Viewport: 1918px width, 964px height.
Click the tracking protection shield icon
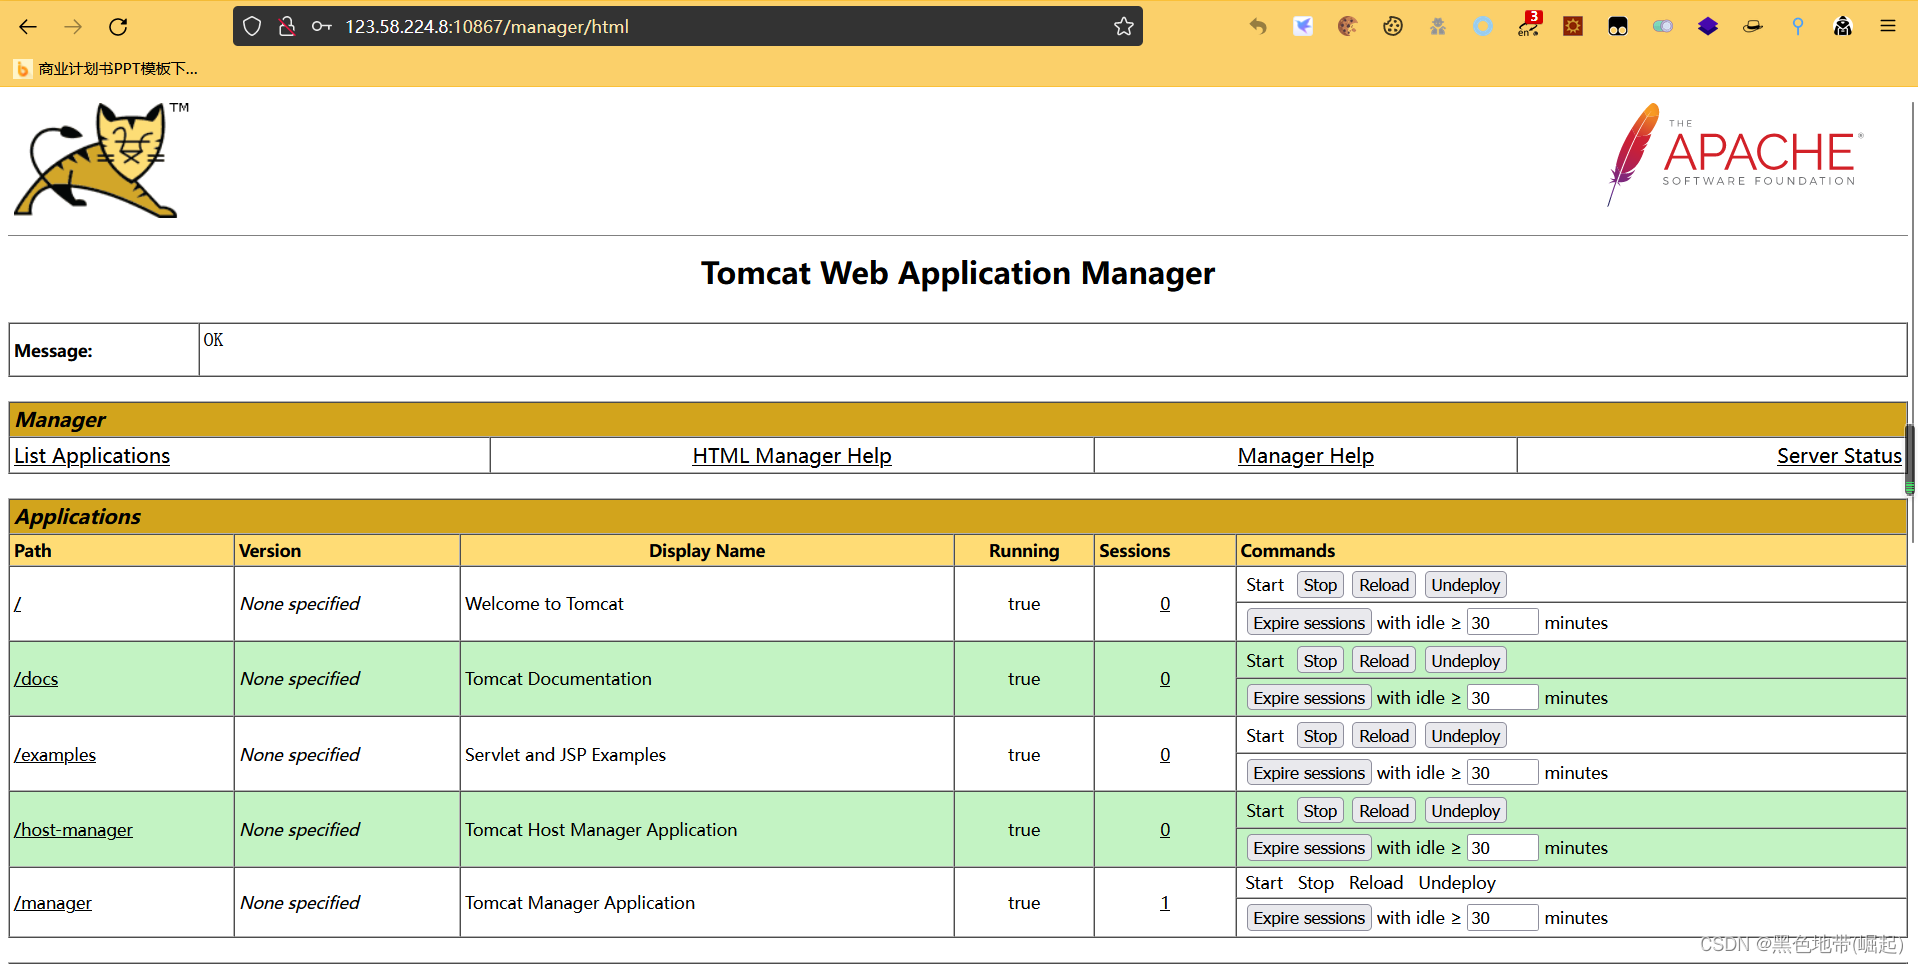pyautogui.click(x=251, y=26)
